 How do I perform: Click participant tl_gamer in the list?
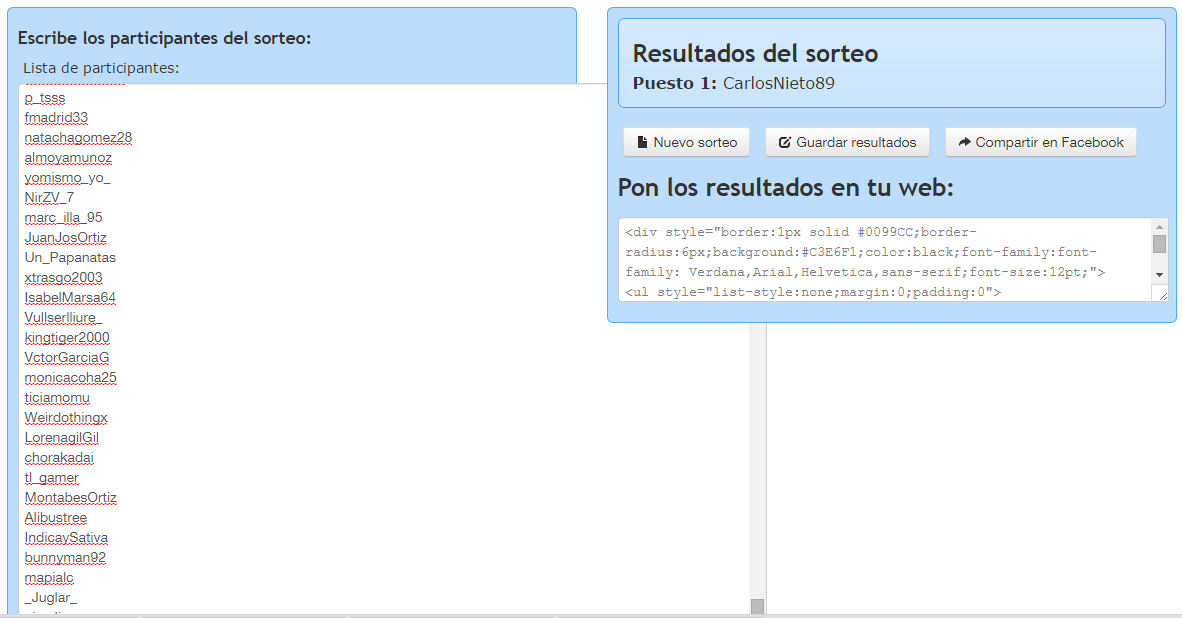pos(51,477)
